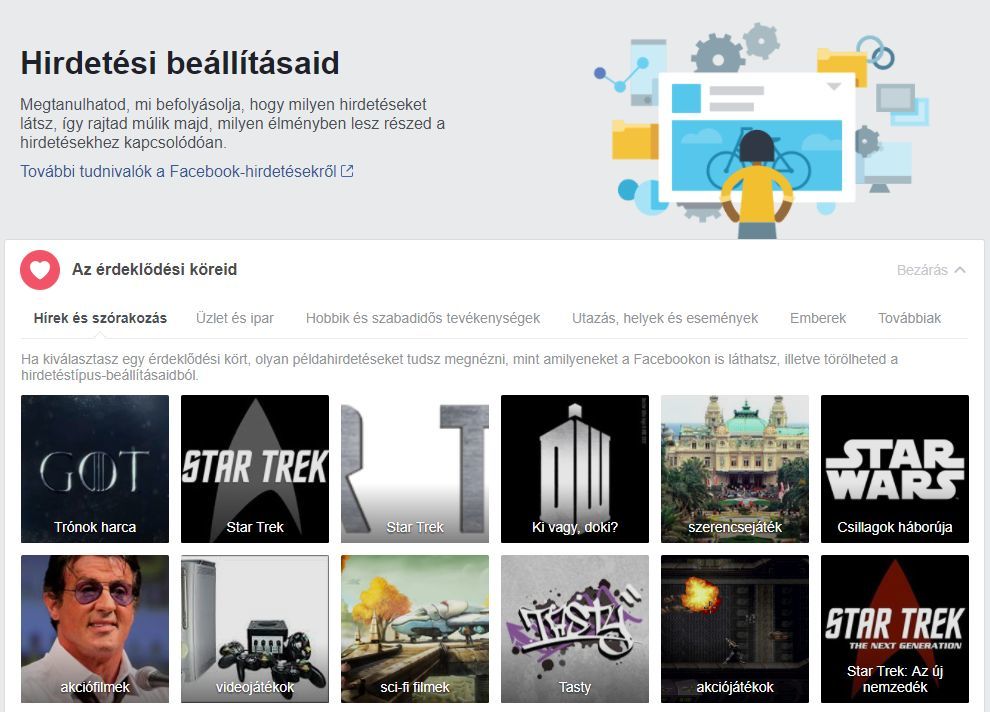
Task: Choose Star Trek: Az új nemzedék tile
Action: tap(895, 629)
